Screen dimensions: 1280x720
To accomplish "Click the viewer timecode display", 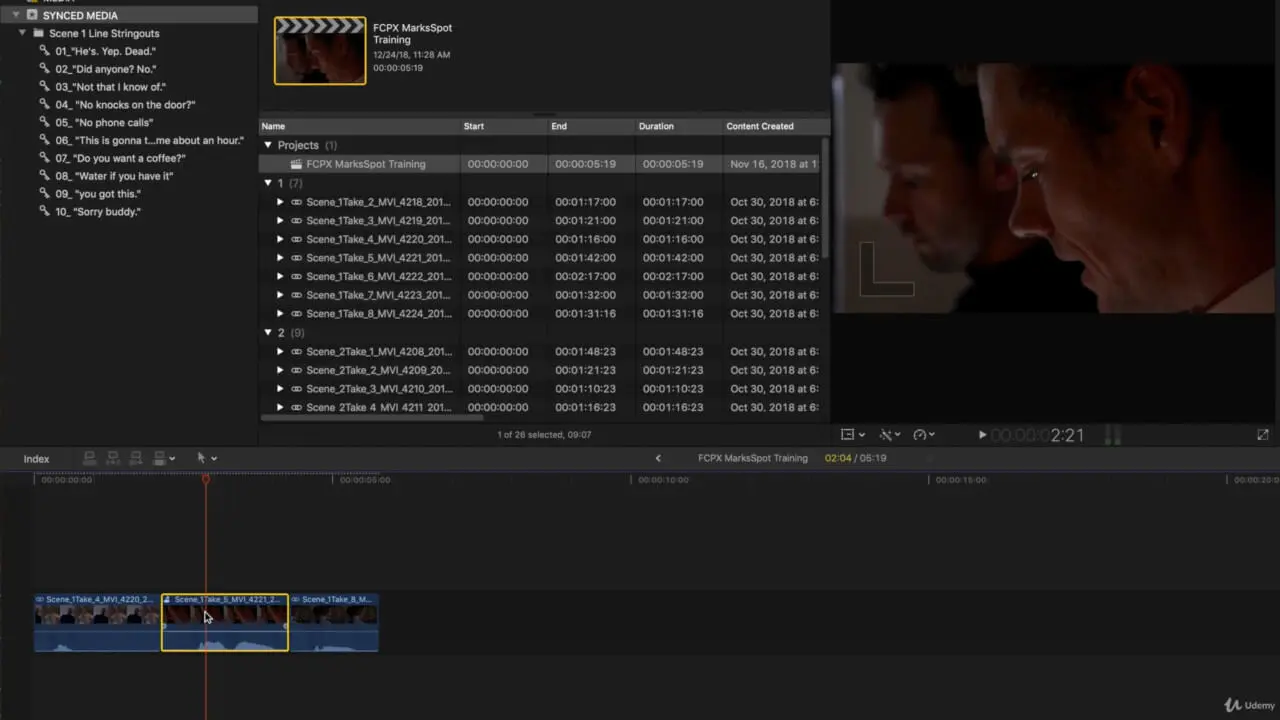I will tap(1037, 435).
